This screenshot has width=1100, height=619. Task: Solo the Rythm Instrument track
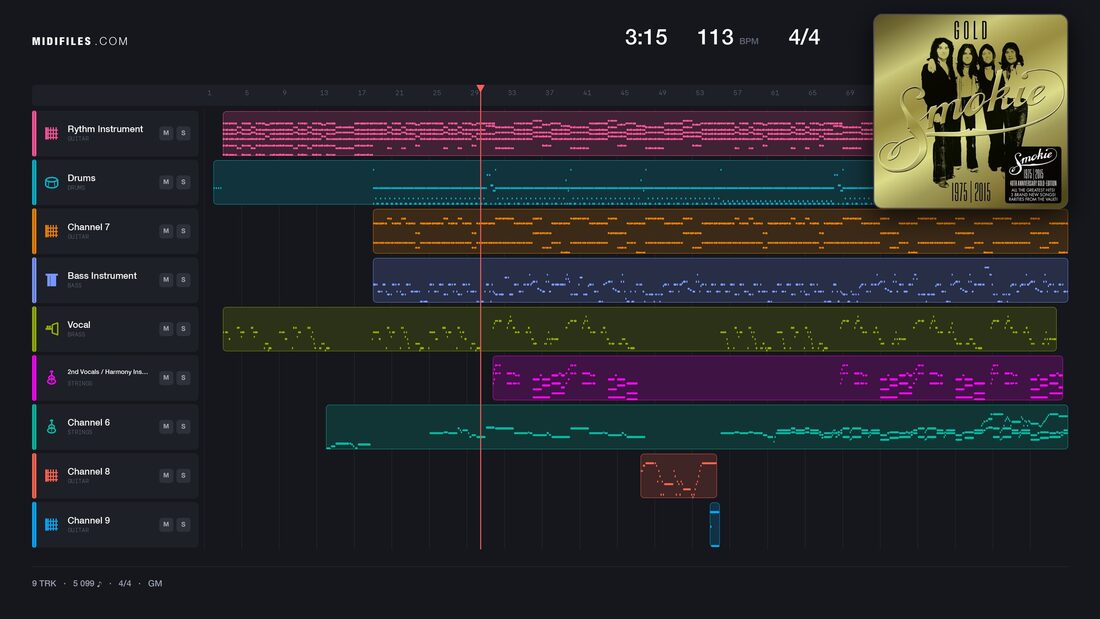183,133
